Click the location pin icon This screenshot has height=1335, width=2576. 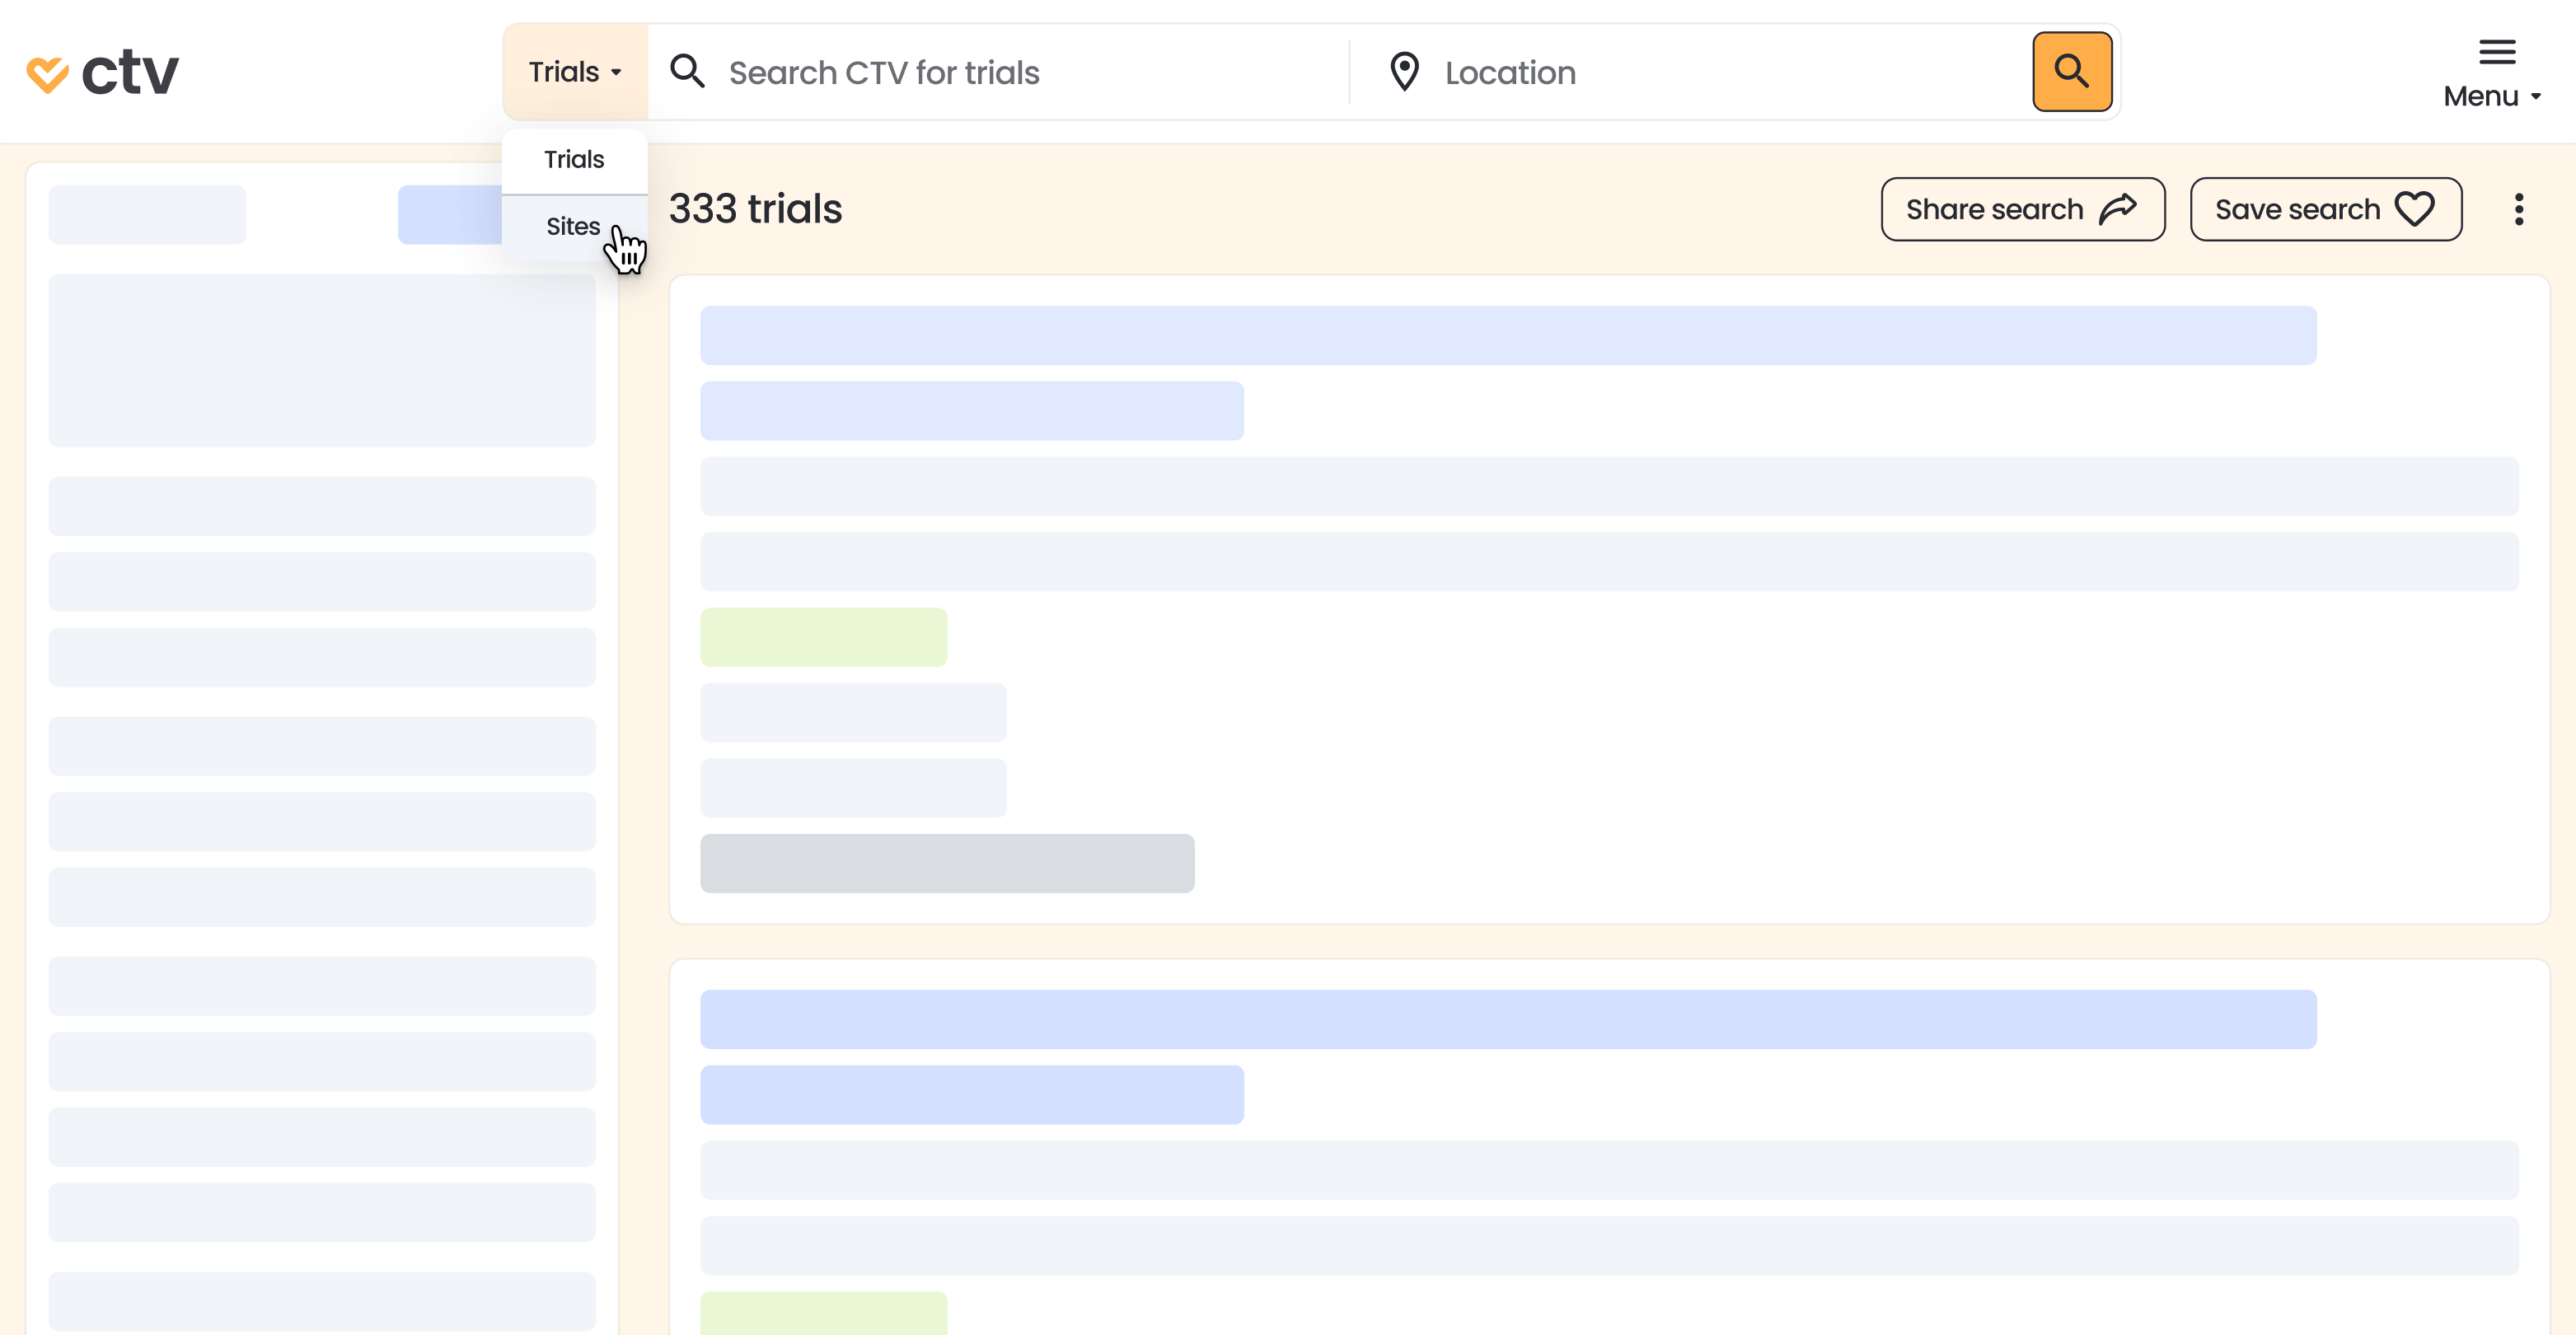[x=1404, y=72]
